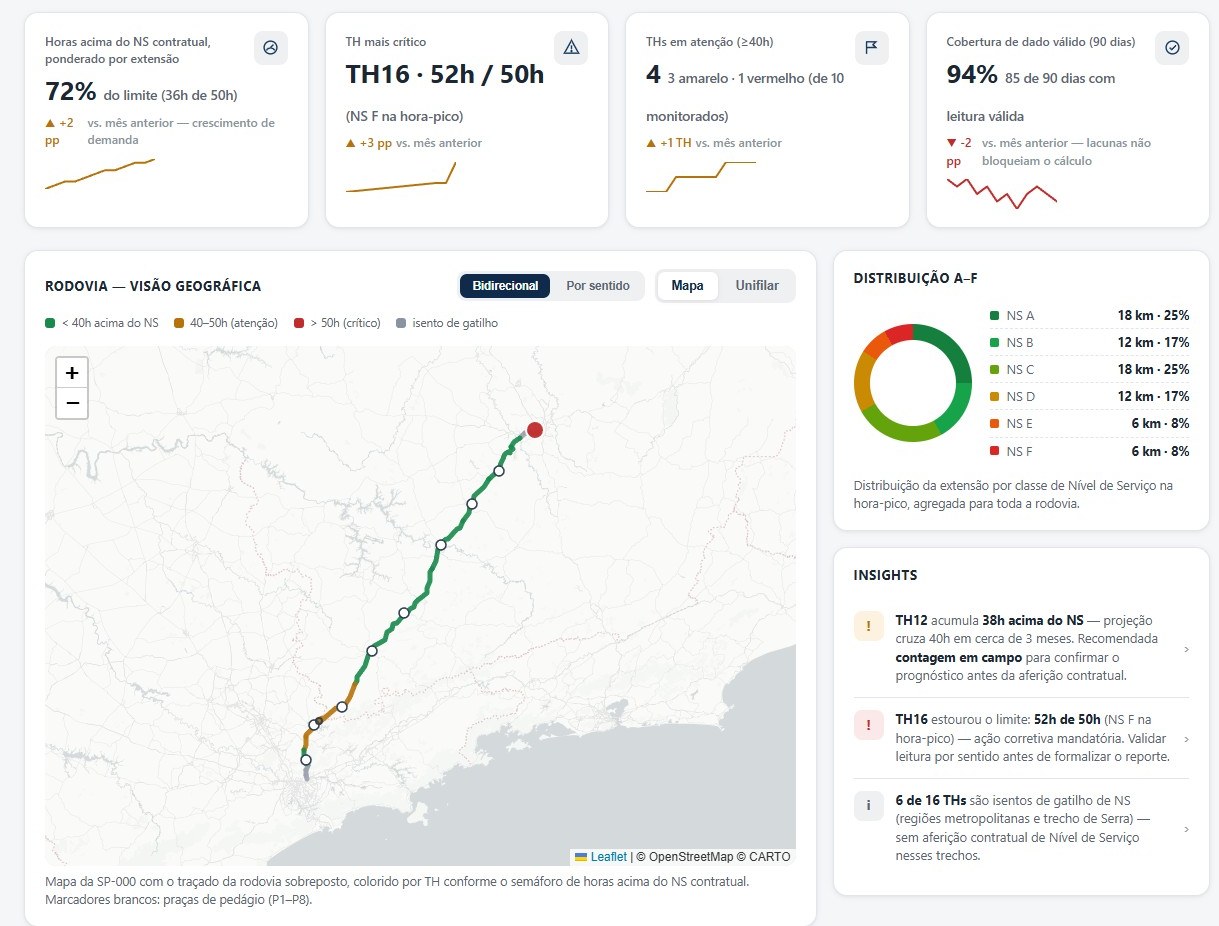The image size is (1219, 926).
Task: Click the gauge icon on Horas acima card
Action: 270,47
